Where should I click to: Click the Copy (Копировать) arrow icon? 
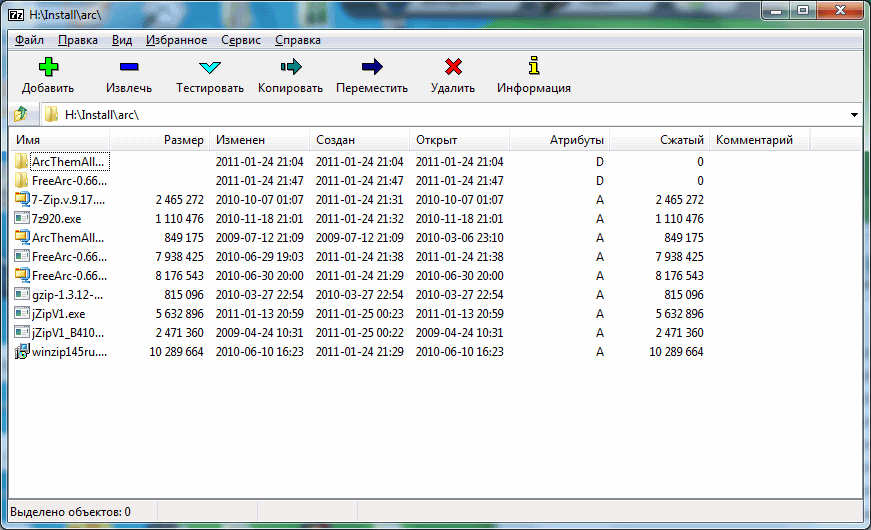click(x=291, y=67)
